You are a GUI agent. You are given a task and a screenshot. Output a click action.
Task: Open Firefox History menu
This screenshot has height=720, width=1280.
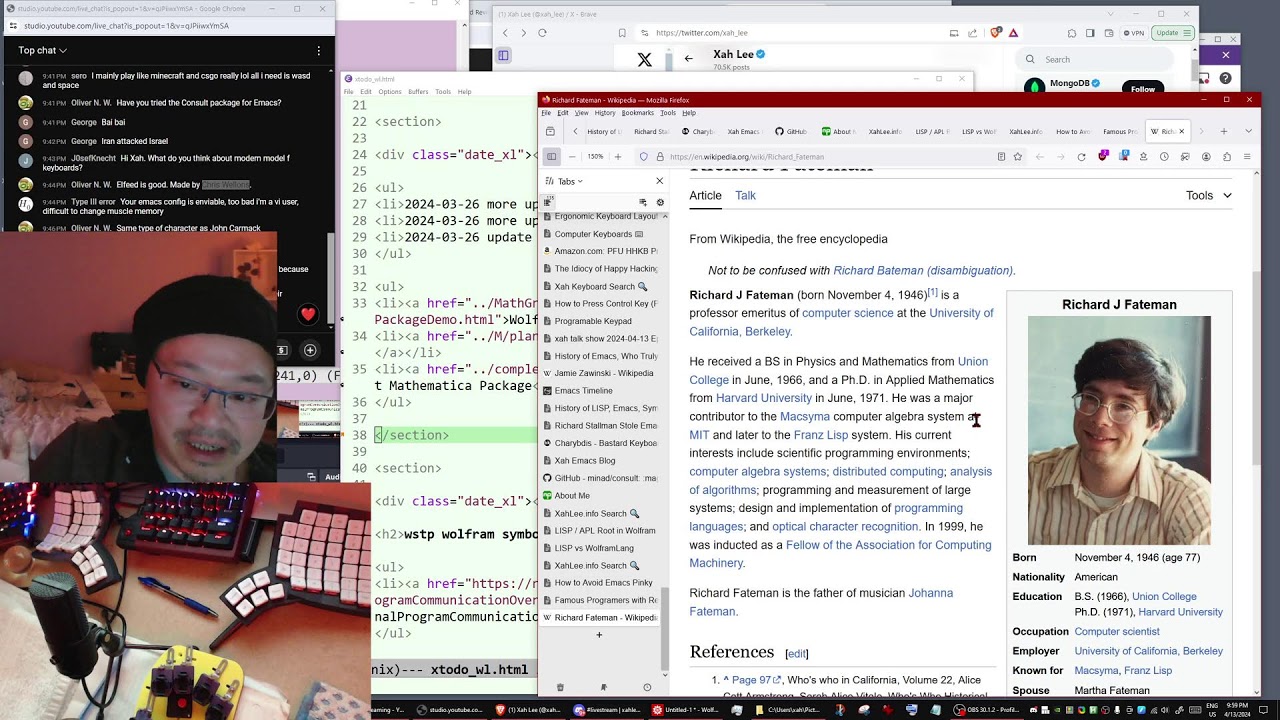pyautogui.click(x=605, y=113)
